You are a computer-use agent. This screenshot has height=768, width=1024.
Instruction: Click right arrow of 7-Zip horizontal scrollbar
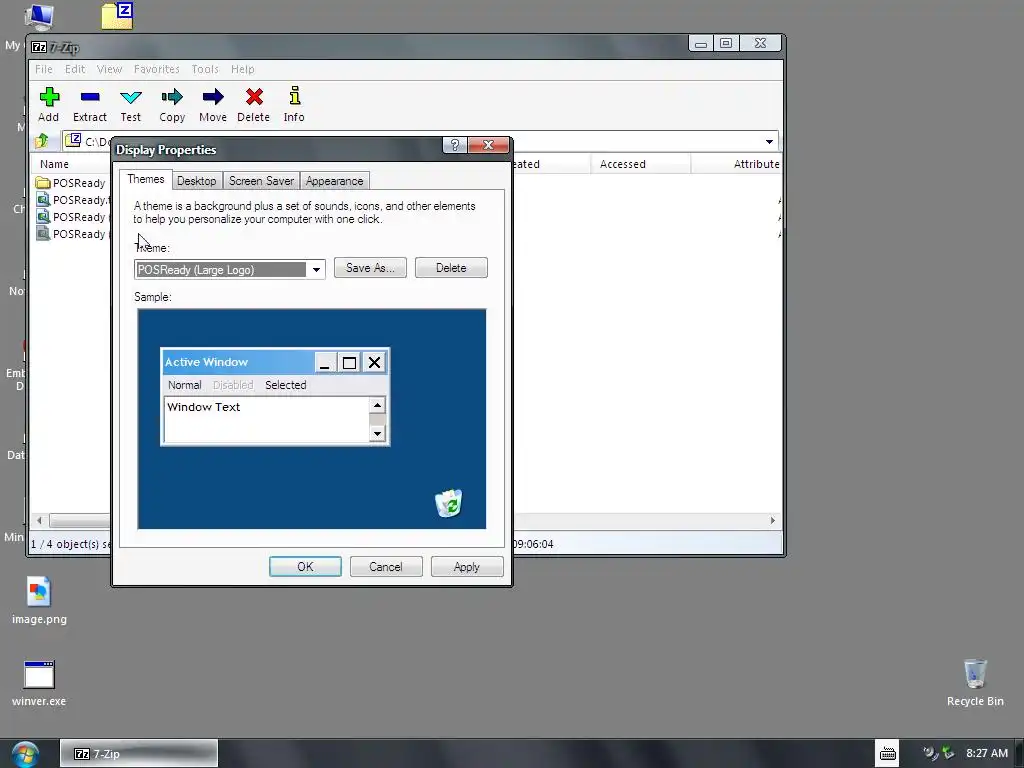(773, 520)
